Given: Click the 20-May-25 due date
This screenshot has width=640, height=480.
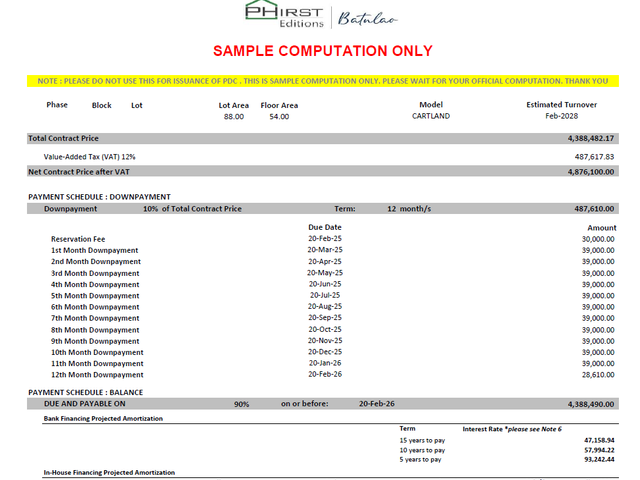Looking at the screenshot, I should [x=325, y=273].
